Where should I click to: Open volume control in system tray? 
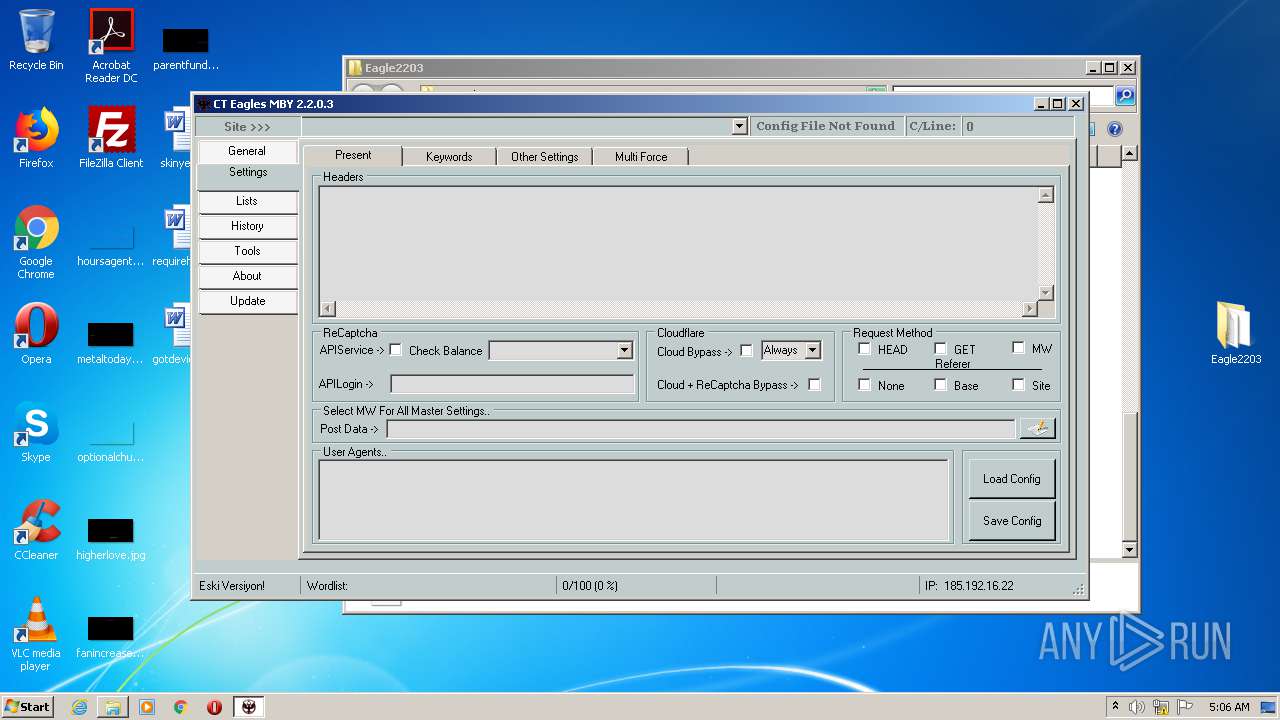tap(1137, 707)
